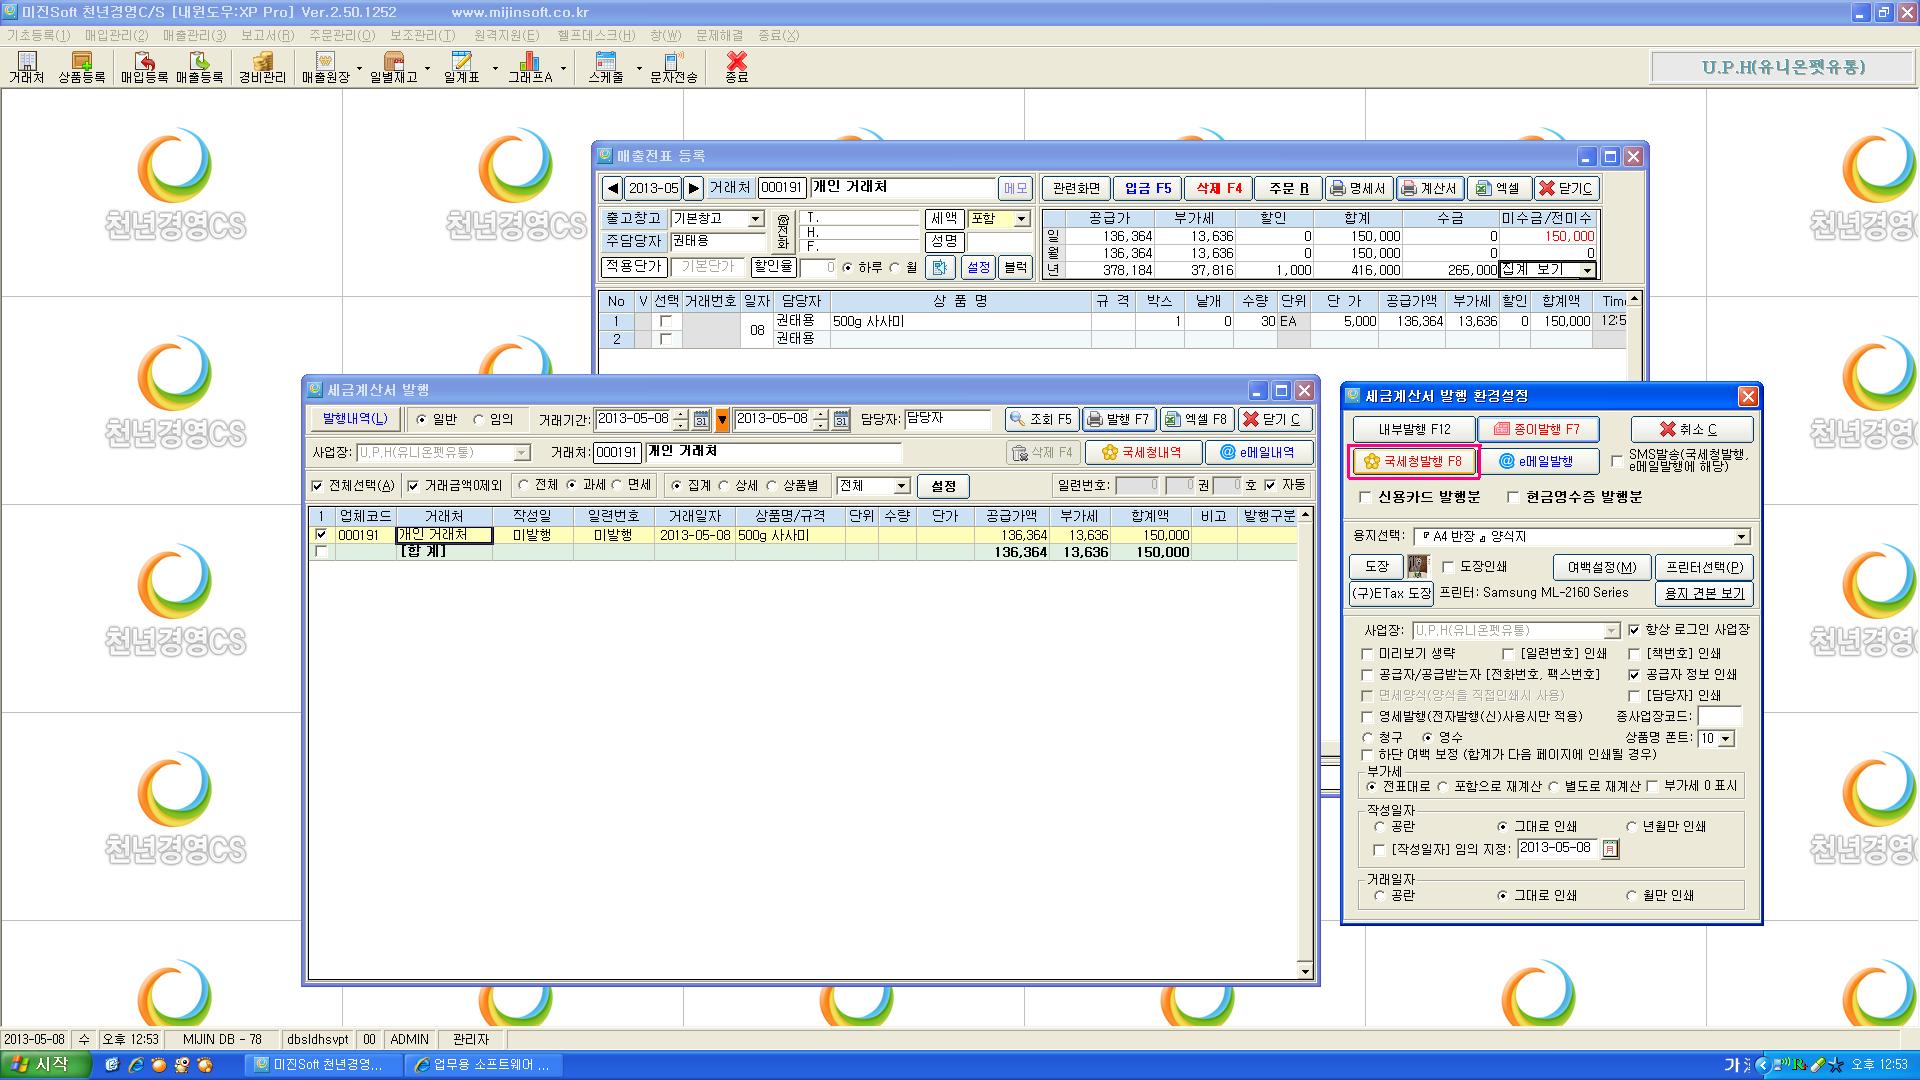Open the 용지선택 paper dropdown
1920x1080 pixels.
1741,537
